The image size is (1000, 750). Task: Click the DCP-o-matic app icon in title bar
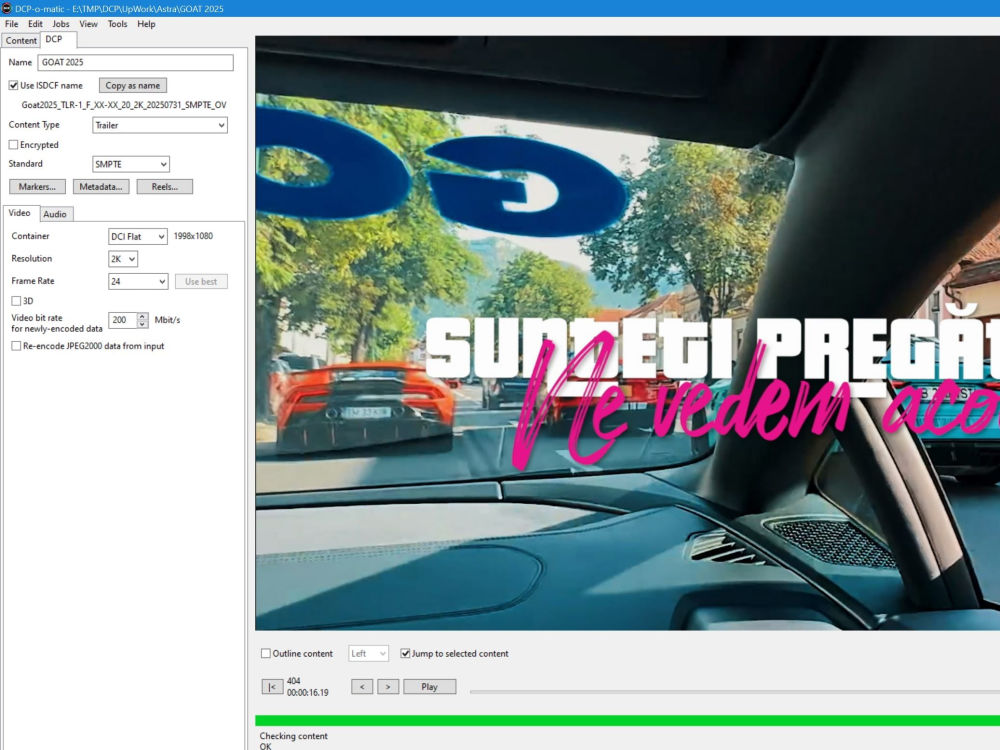pyautogui.click(x=7, y=8)
